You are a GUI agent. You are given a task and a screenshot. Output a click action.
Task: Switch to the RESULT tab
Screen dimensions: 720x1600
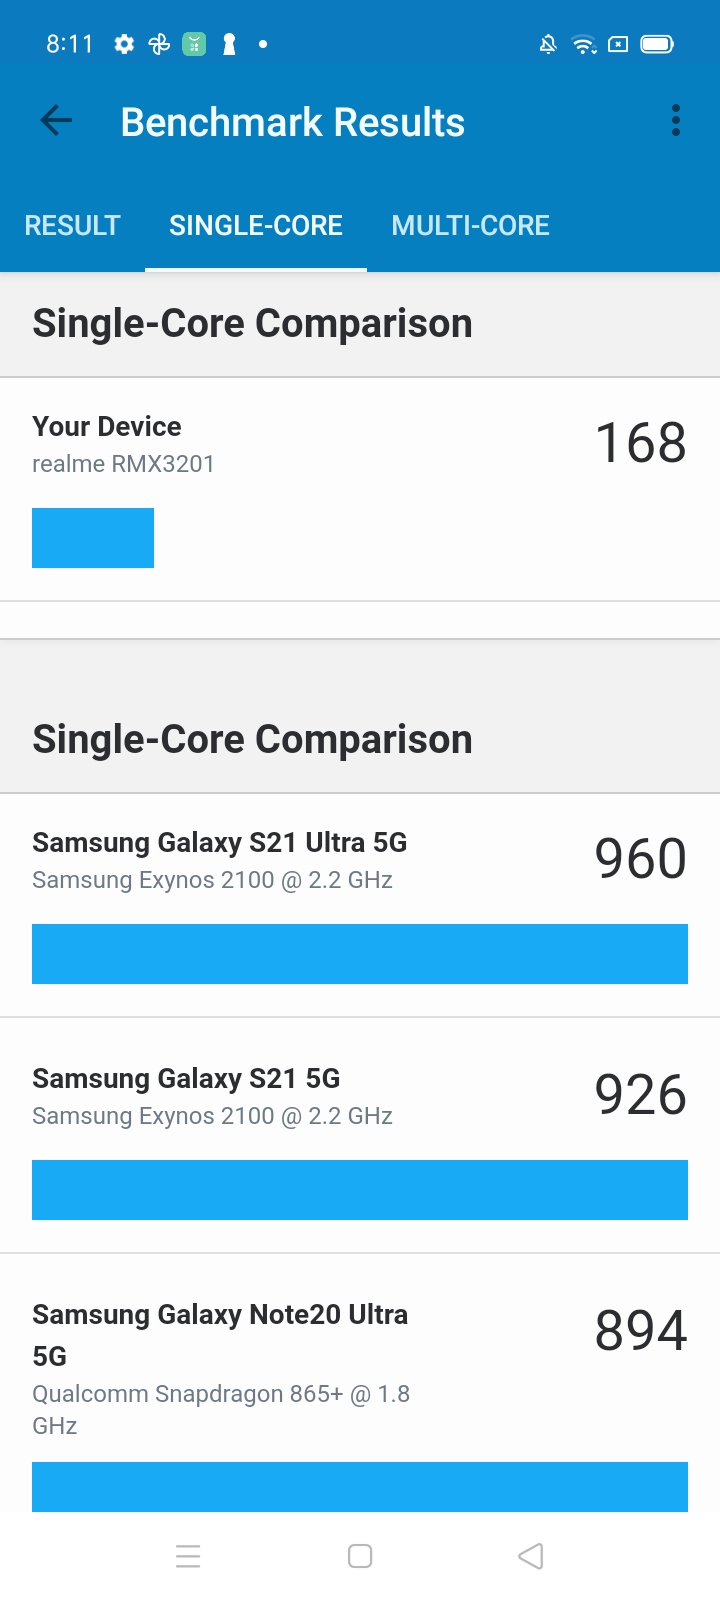click(72, 225)
